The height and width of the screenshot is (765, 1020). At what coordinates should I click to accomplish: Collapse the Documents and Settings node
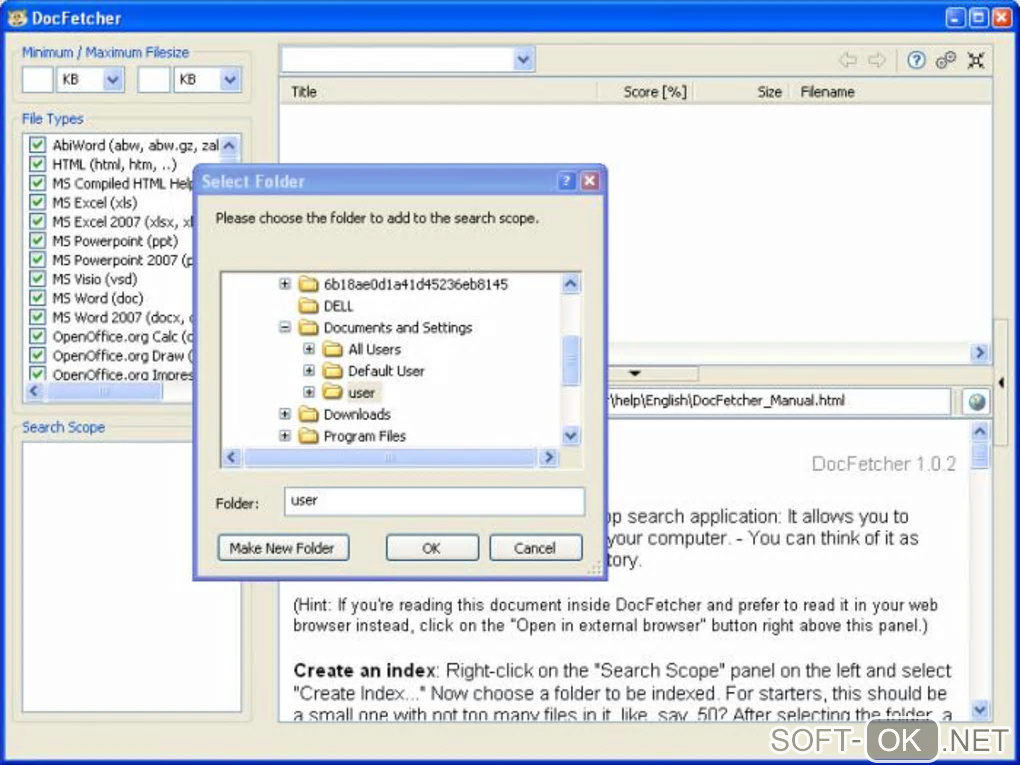(x=284, y=327)
